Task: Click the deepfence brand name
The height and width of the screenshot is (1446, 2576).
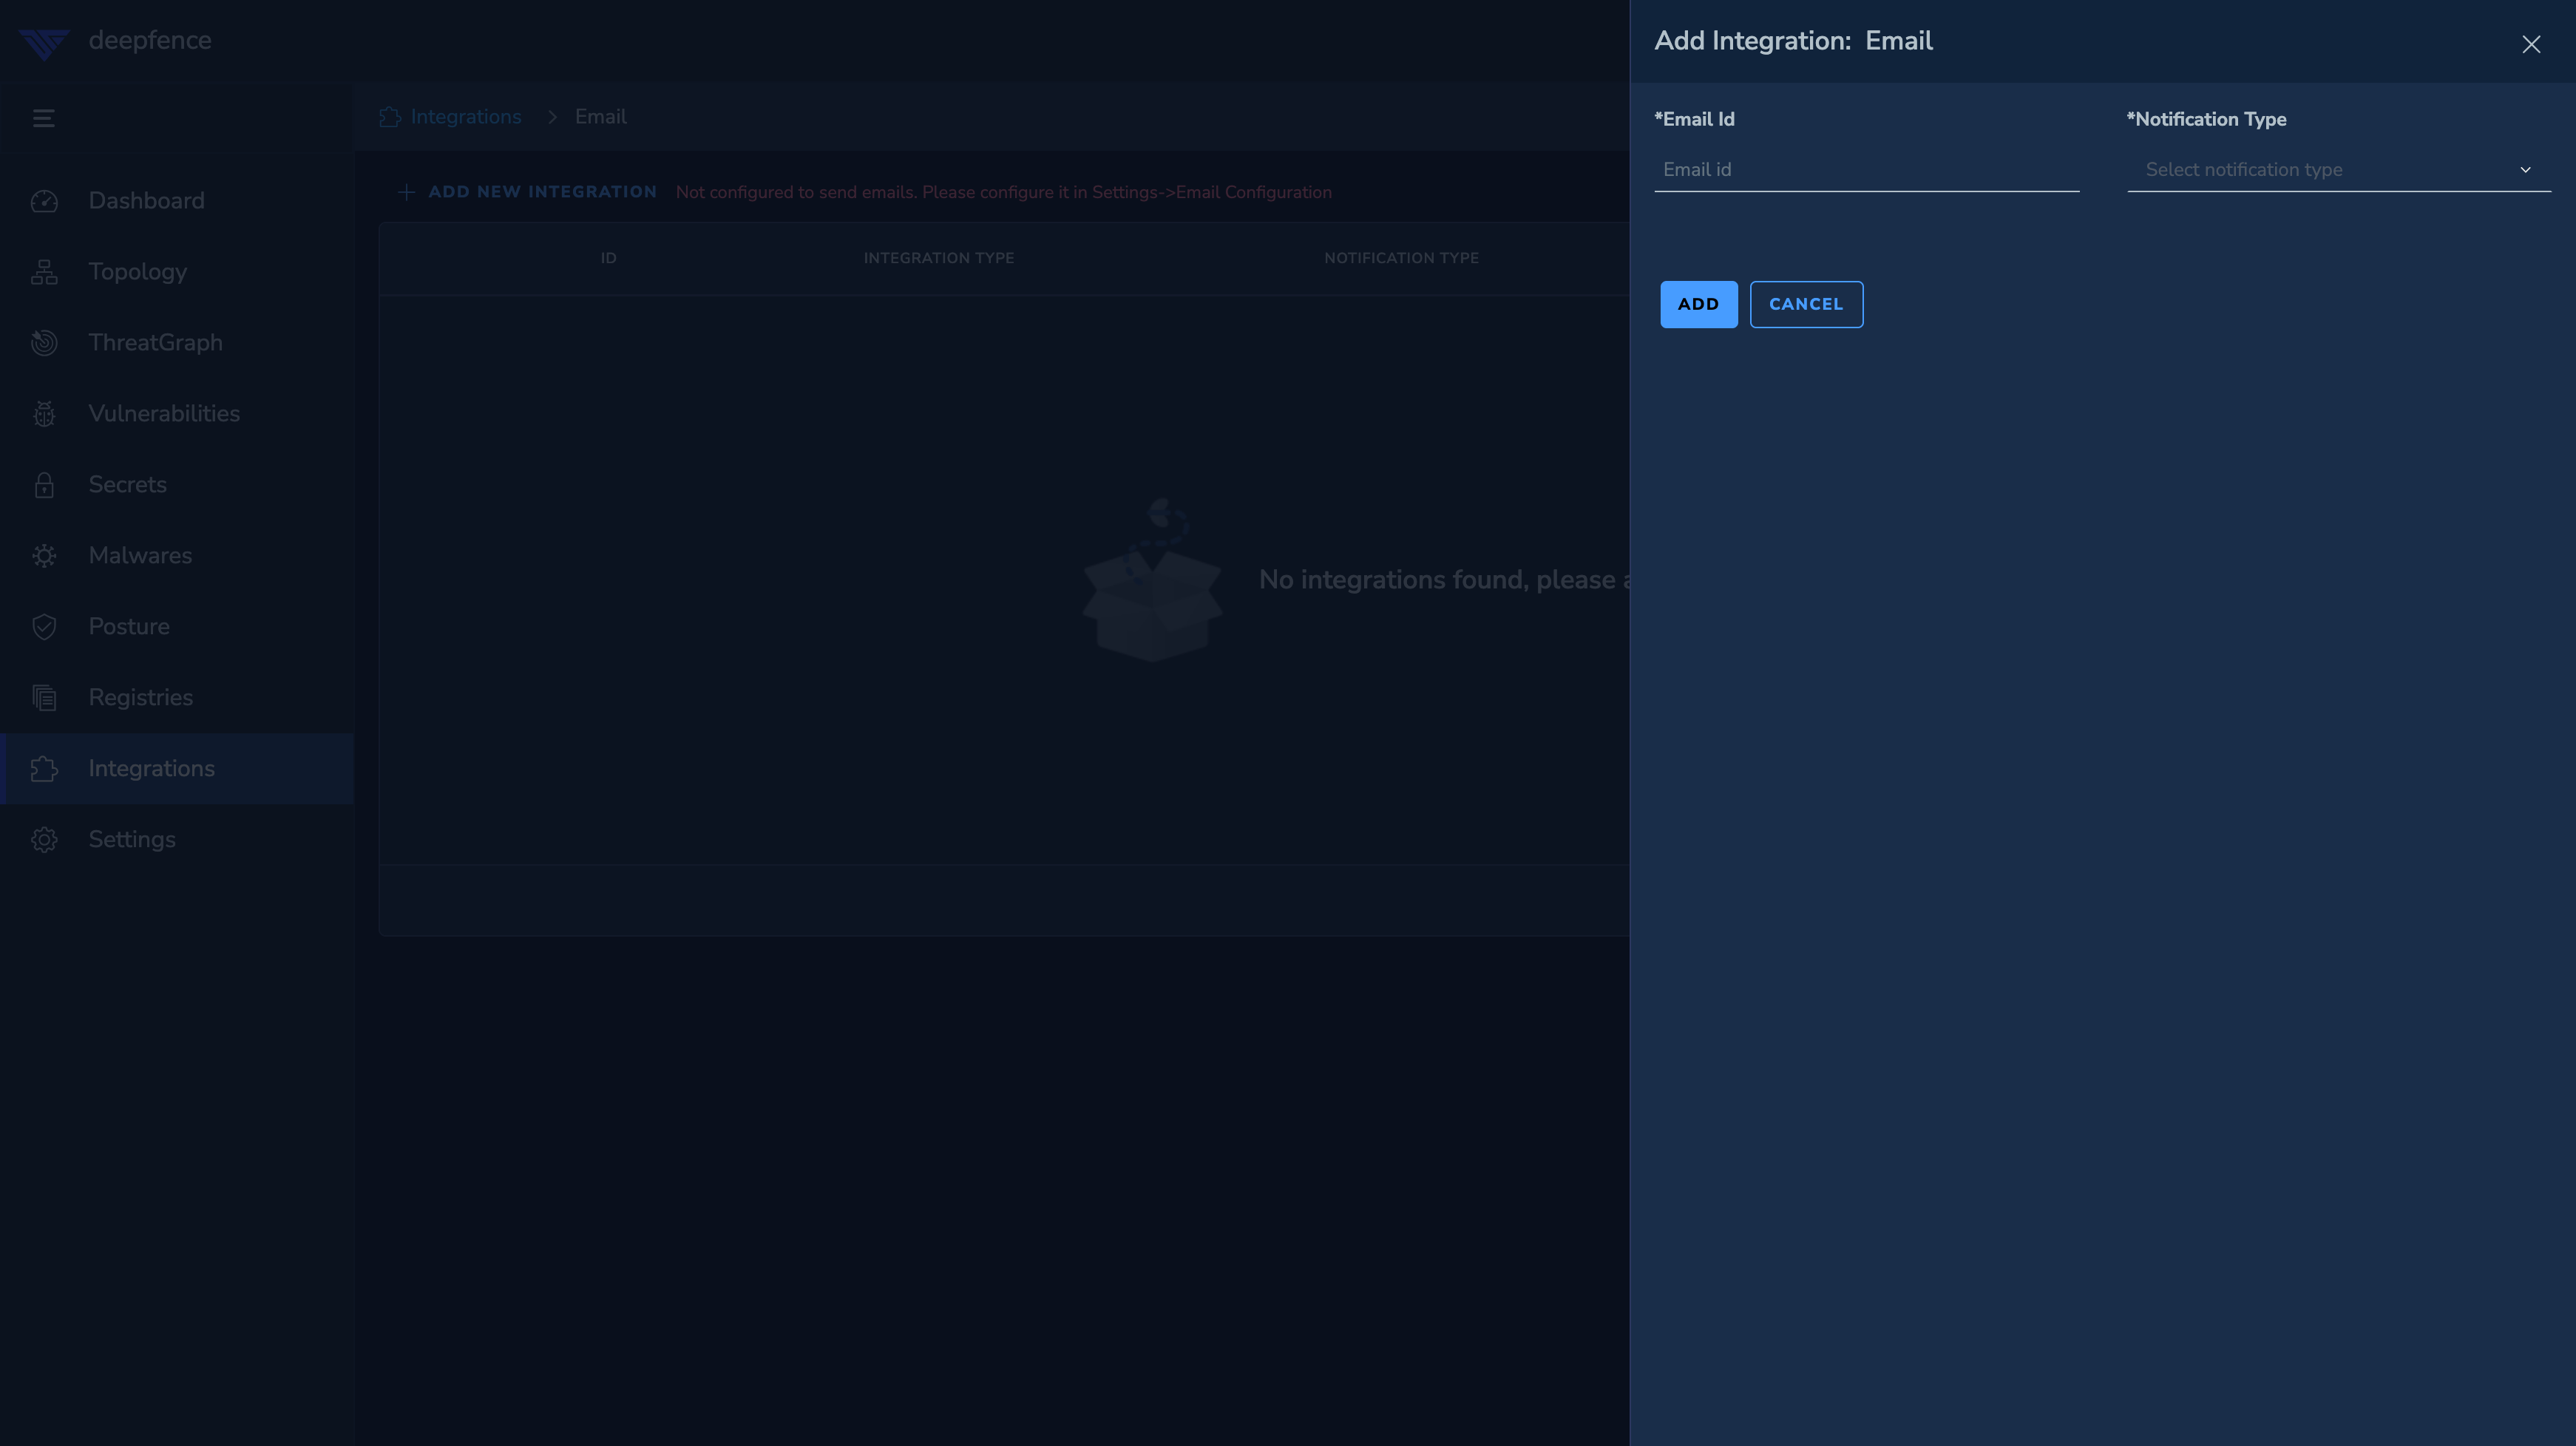Action: point(150,41)
